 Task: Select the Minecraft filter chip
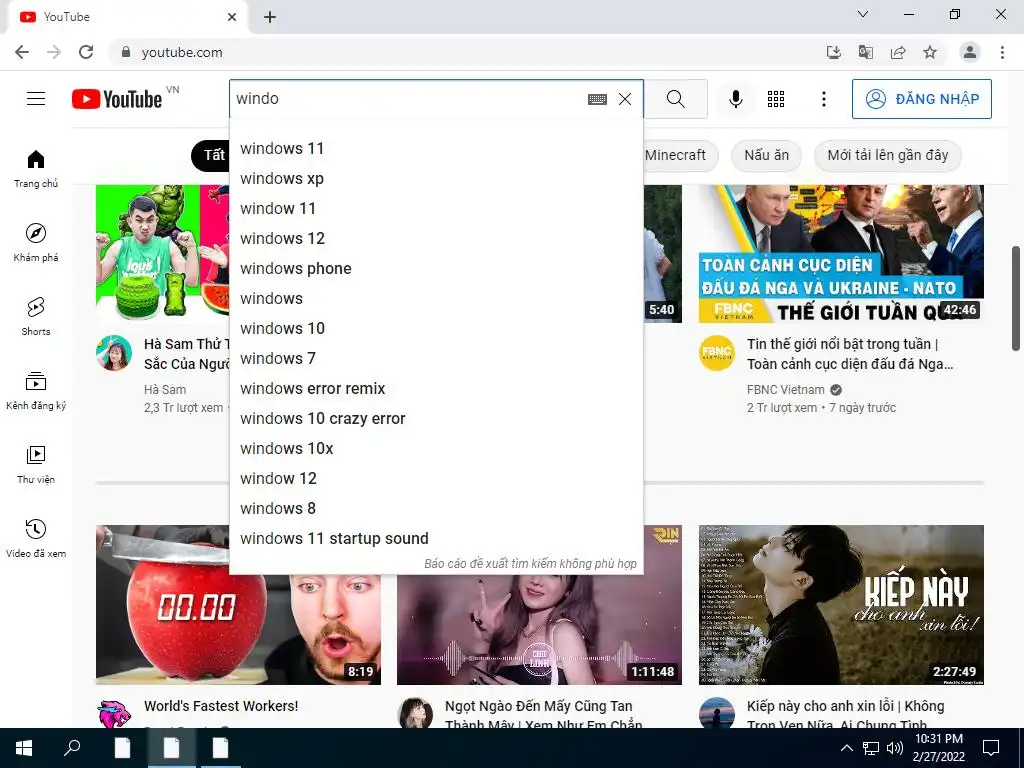(x=680, y=155)
